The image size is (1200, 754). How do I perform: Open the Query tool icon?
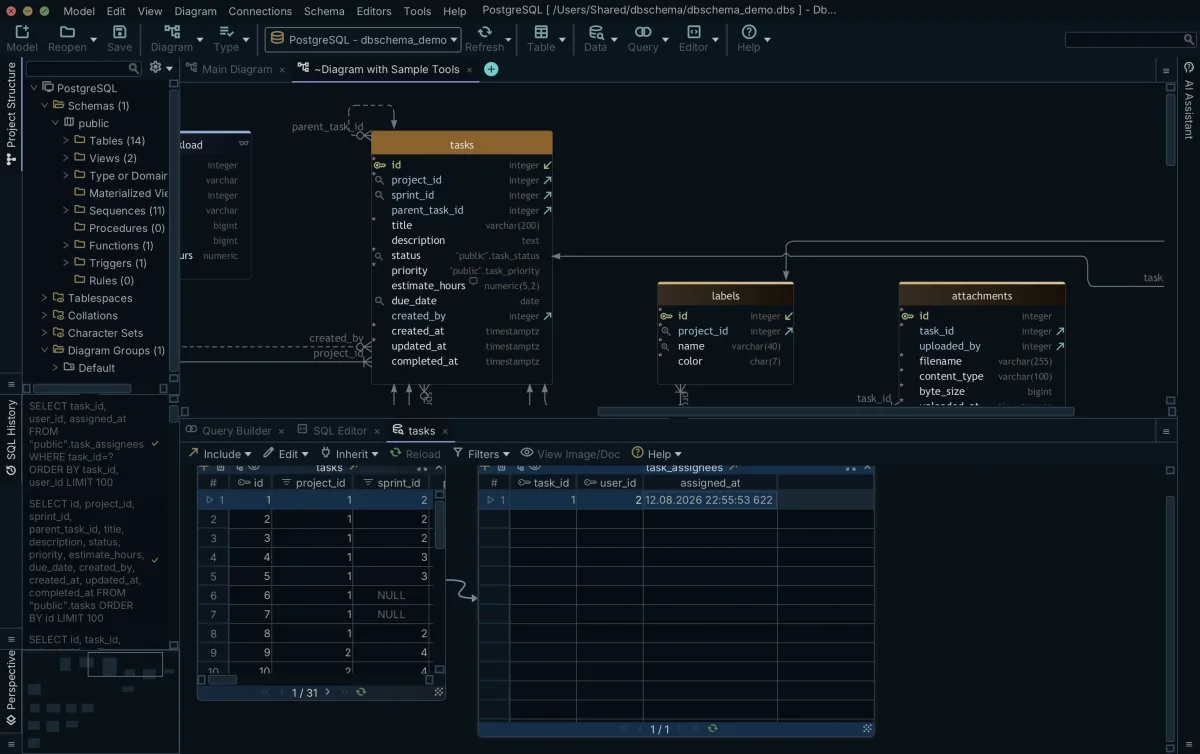[643, 33]
